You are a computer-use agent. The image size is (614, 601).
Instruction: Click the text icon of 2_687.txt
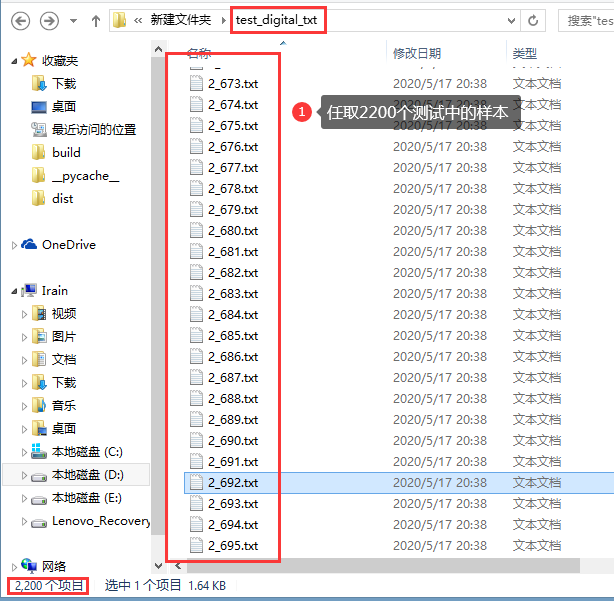[x=196, y=377]
